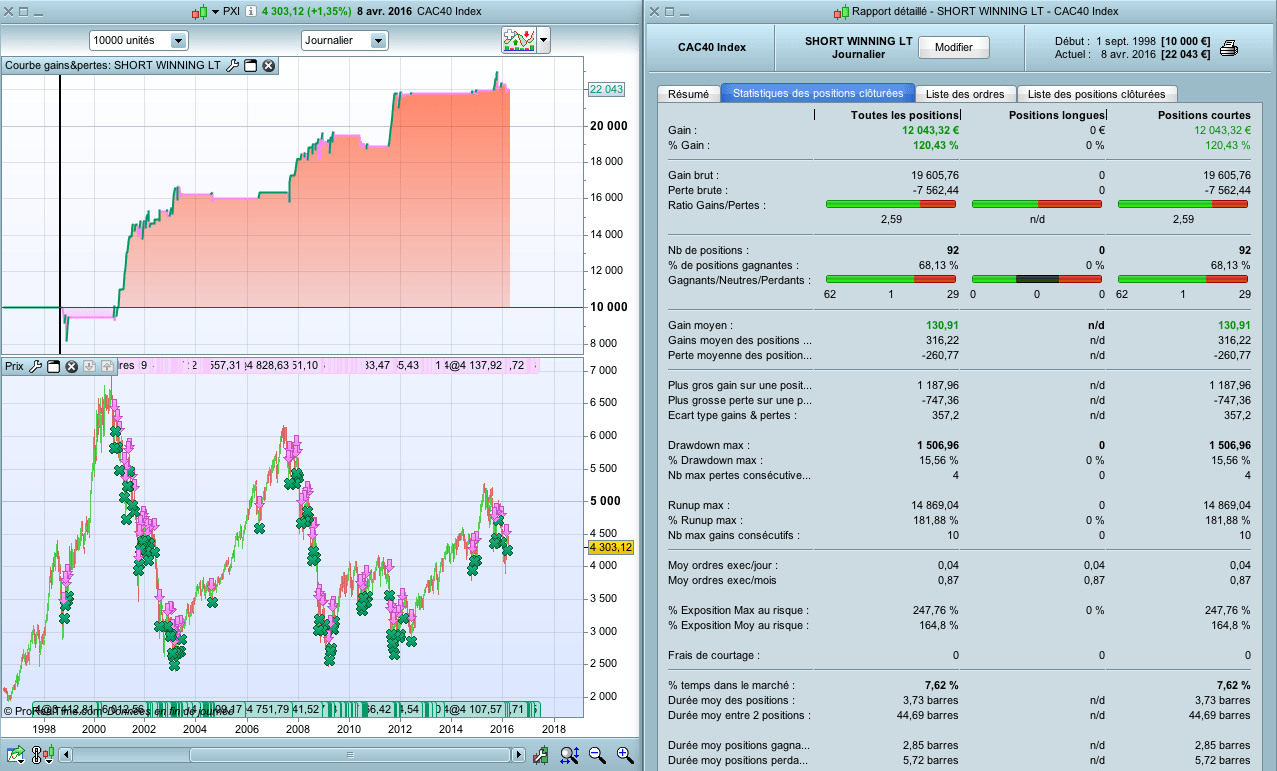1277x771 pixels.
Task: Activate the zoom-to-fit magnifier icon
Action: [569, 755]
